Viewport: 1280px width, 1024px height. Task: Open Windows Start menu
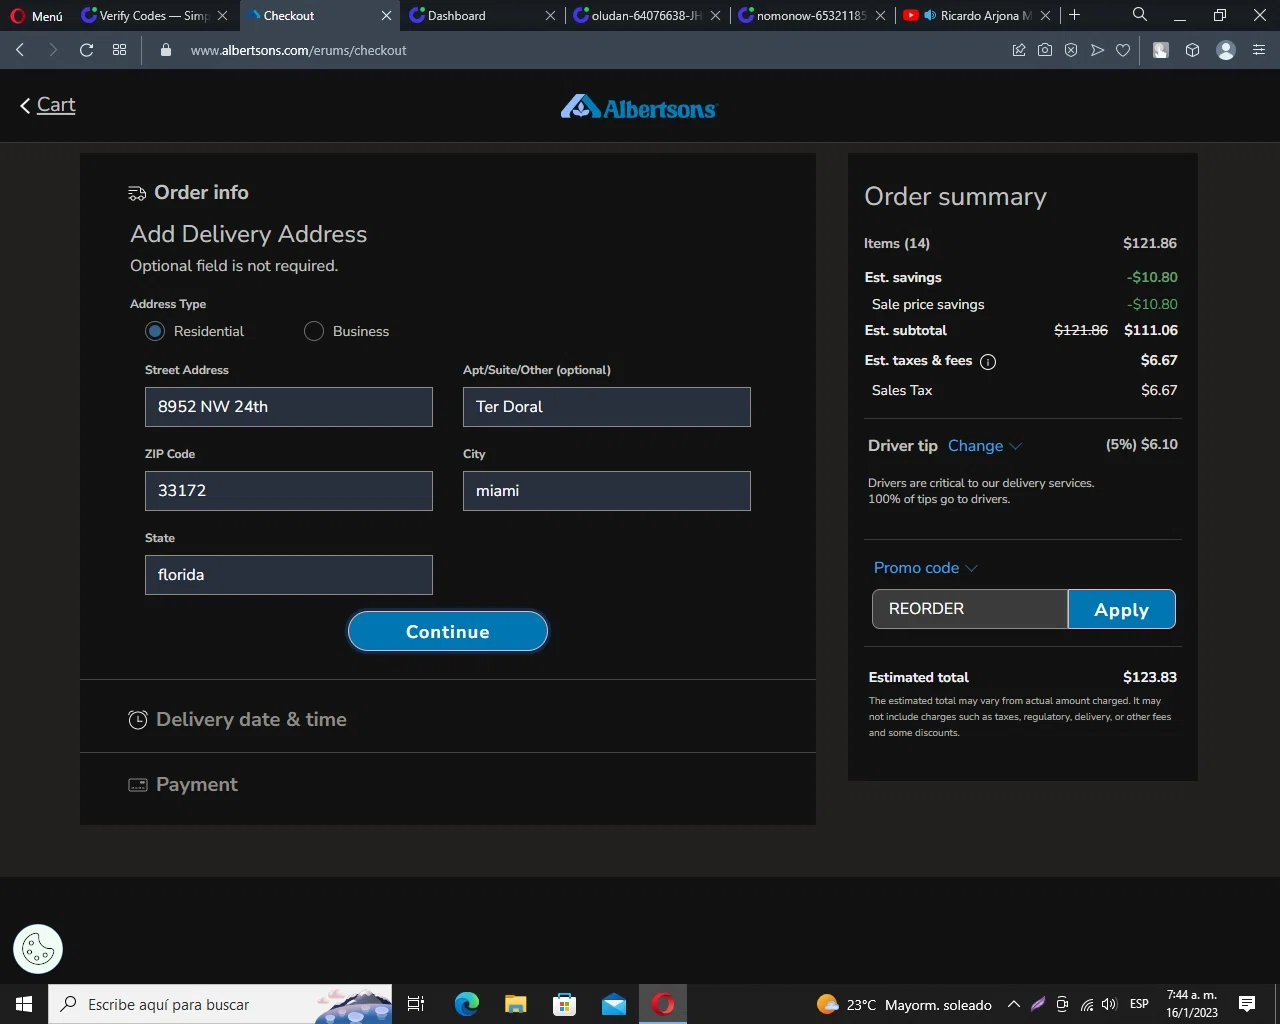click(x=24, y=1004)
